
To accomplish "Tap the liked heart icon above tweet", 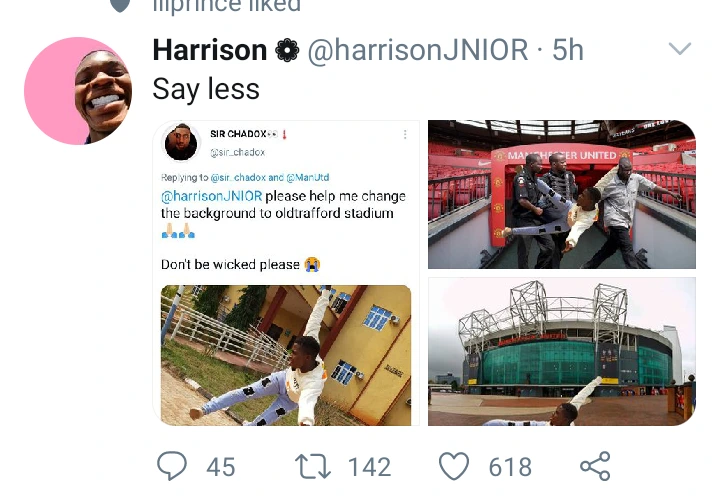I will 120,6.
